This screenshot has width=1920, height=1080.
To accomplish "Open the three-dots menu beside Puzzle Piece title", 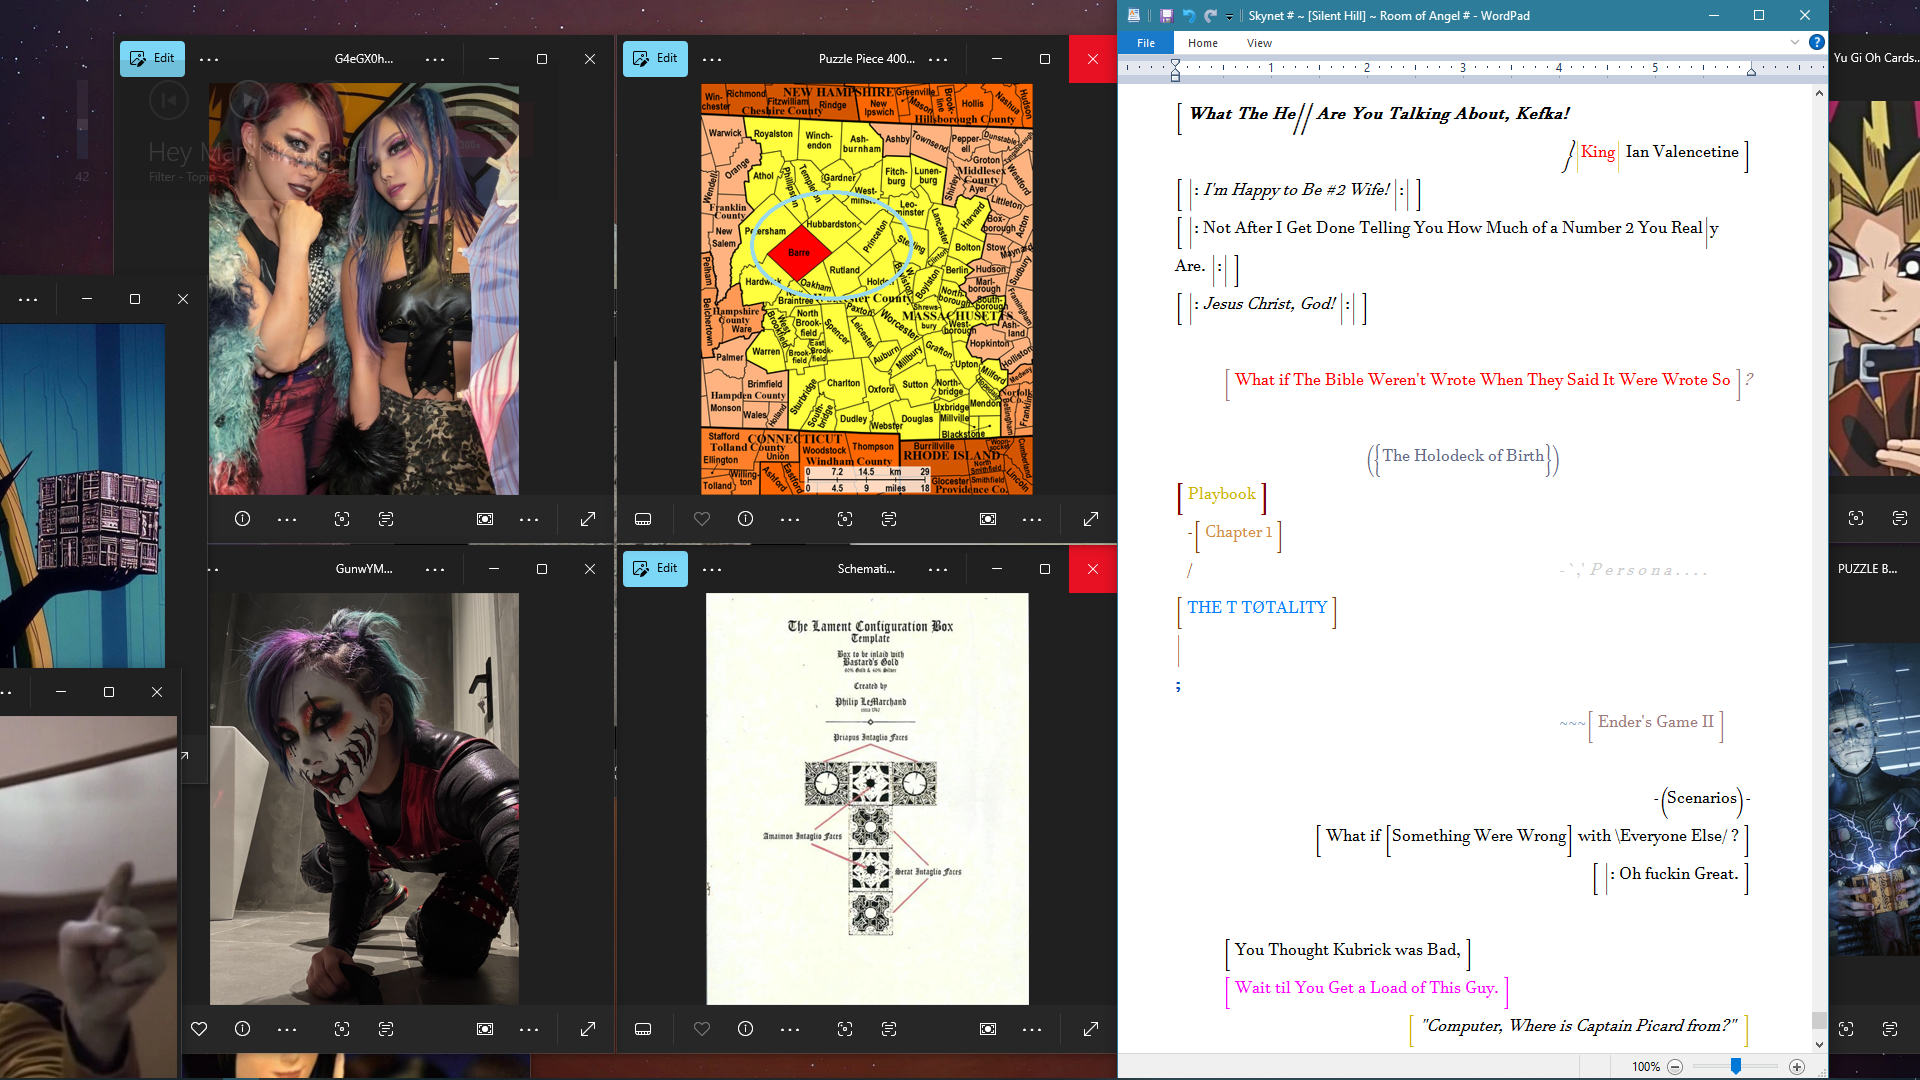I will [x=938, y=59].
